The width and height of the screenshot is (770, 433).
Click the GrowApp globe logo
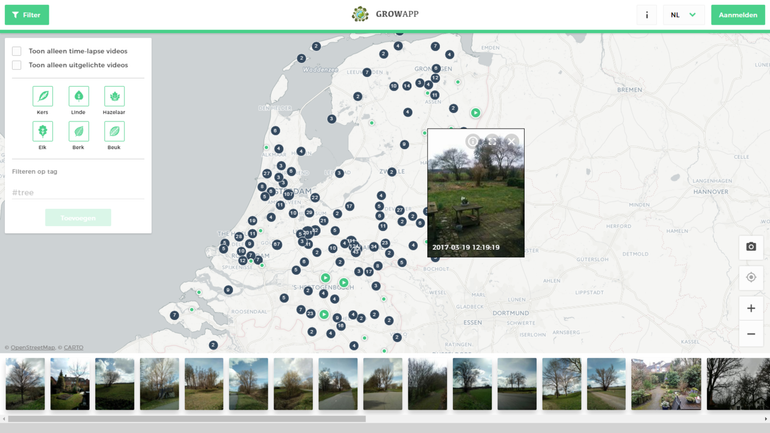pos(360,14)
